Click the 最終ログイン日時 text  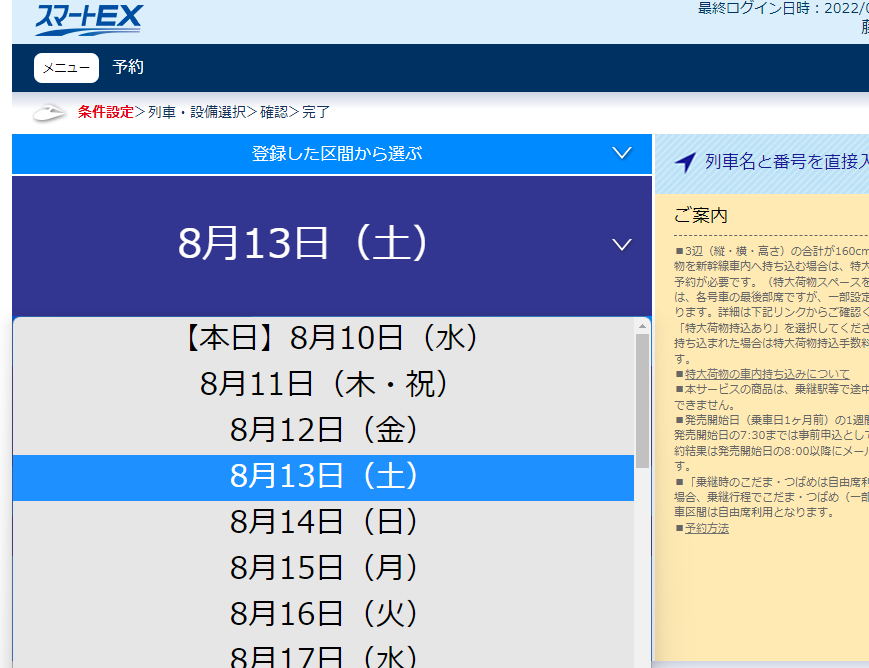(x=783, y=8)
